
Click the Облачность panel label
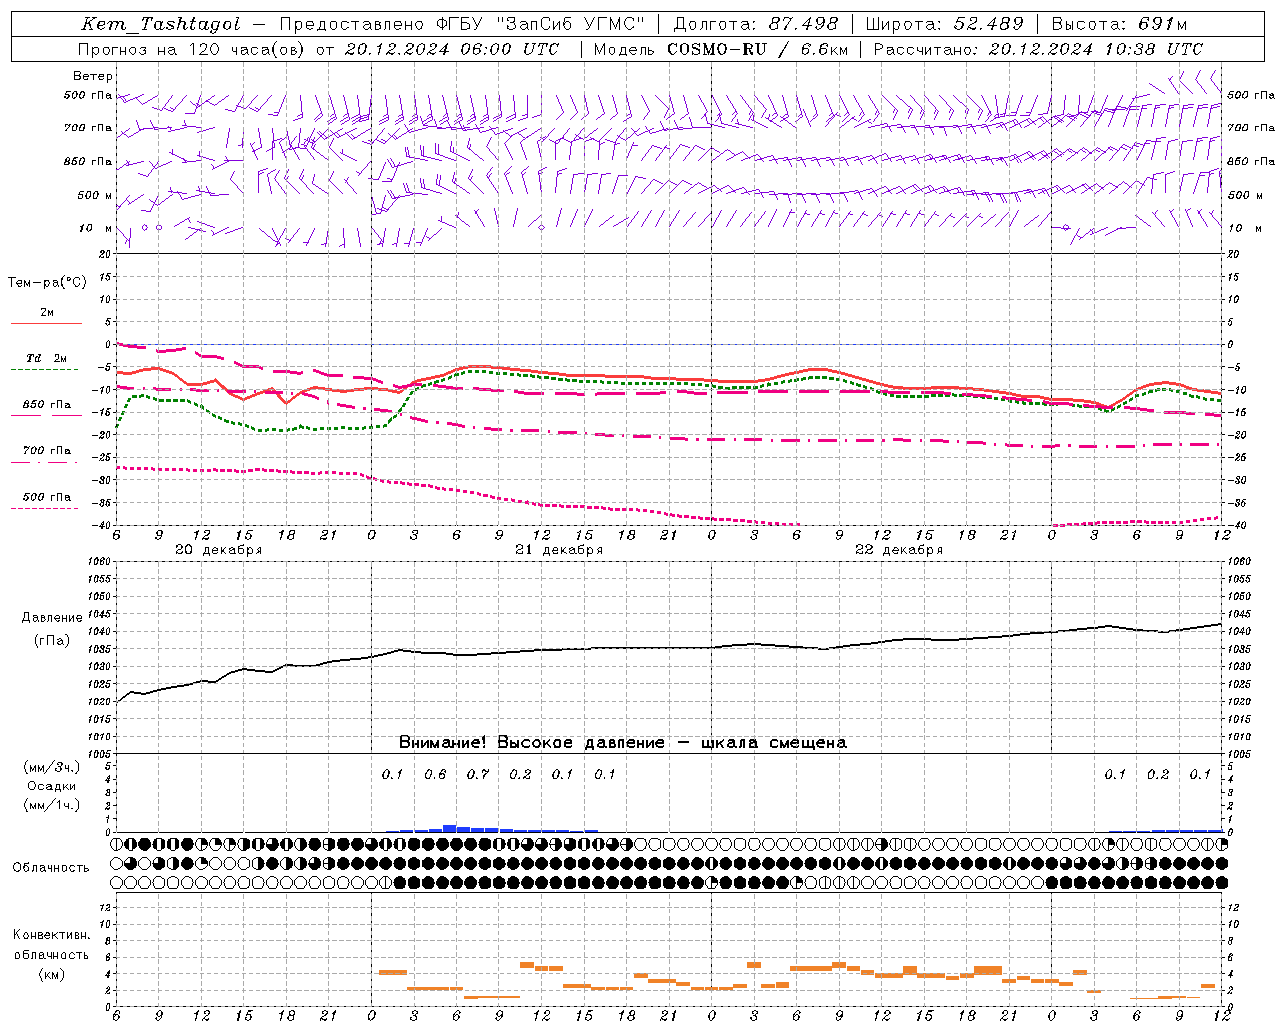click(51, 868)
